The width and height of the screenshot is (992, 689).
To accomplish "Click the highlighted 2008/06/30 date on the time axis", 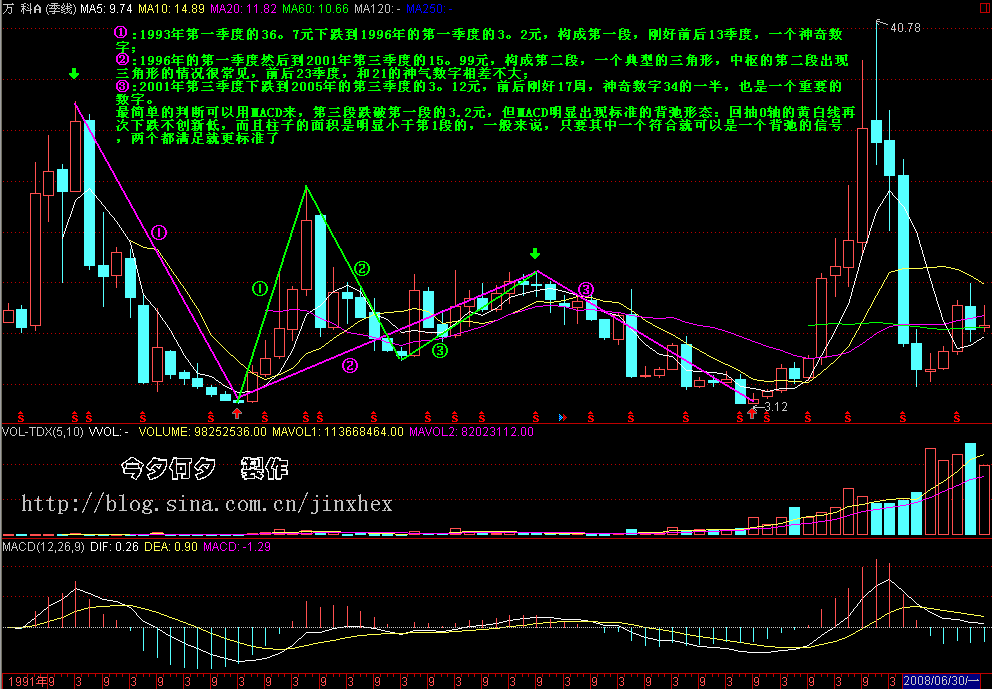I will point(945,680).
